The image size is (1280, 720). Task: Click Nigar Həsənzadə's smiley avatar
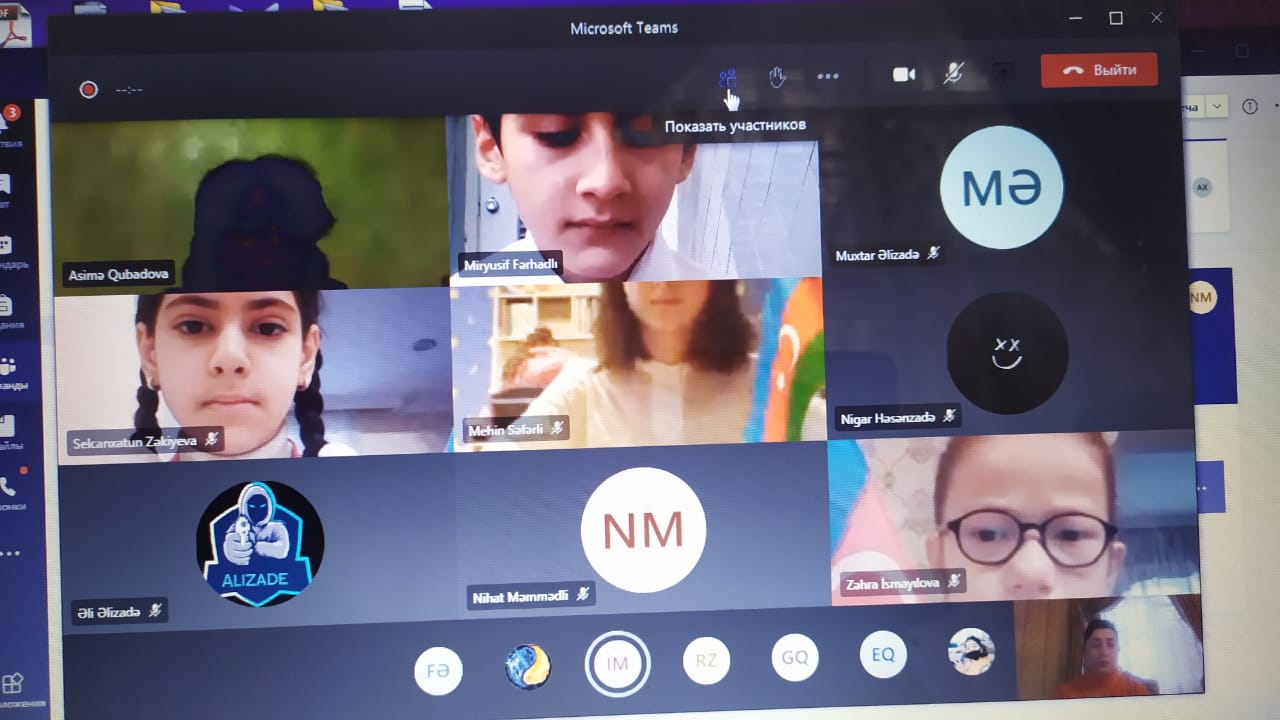1007,353
